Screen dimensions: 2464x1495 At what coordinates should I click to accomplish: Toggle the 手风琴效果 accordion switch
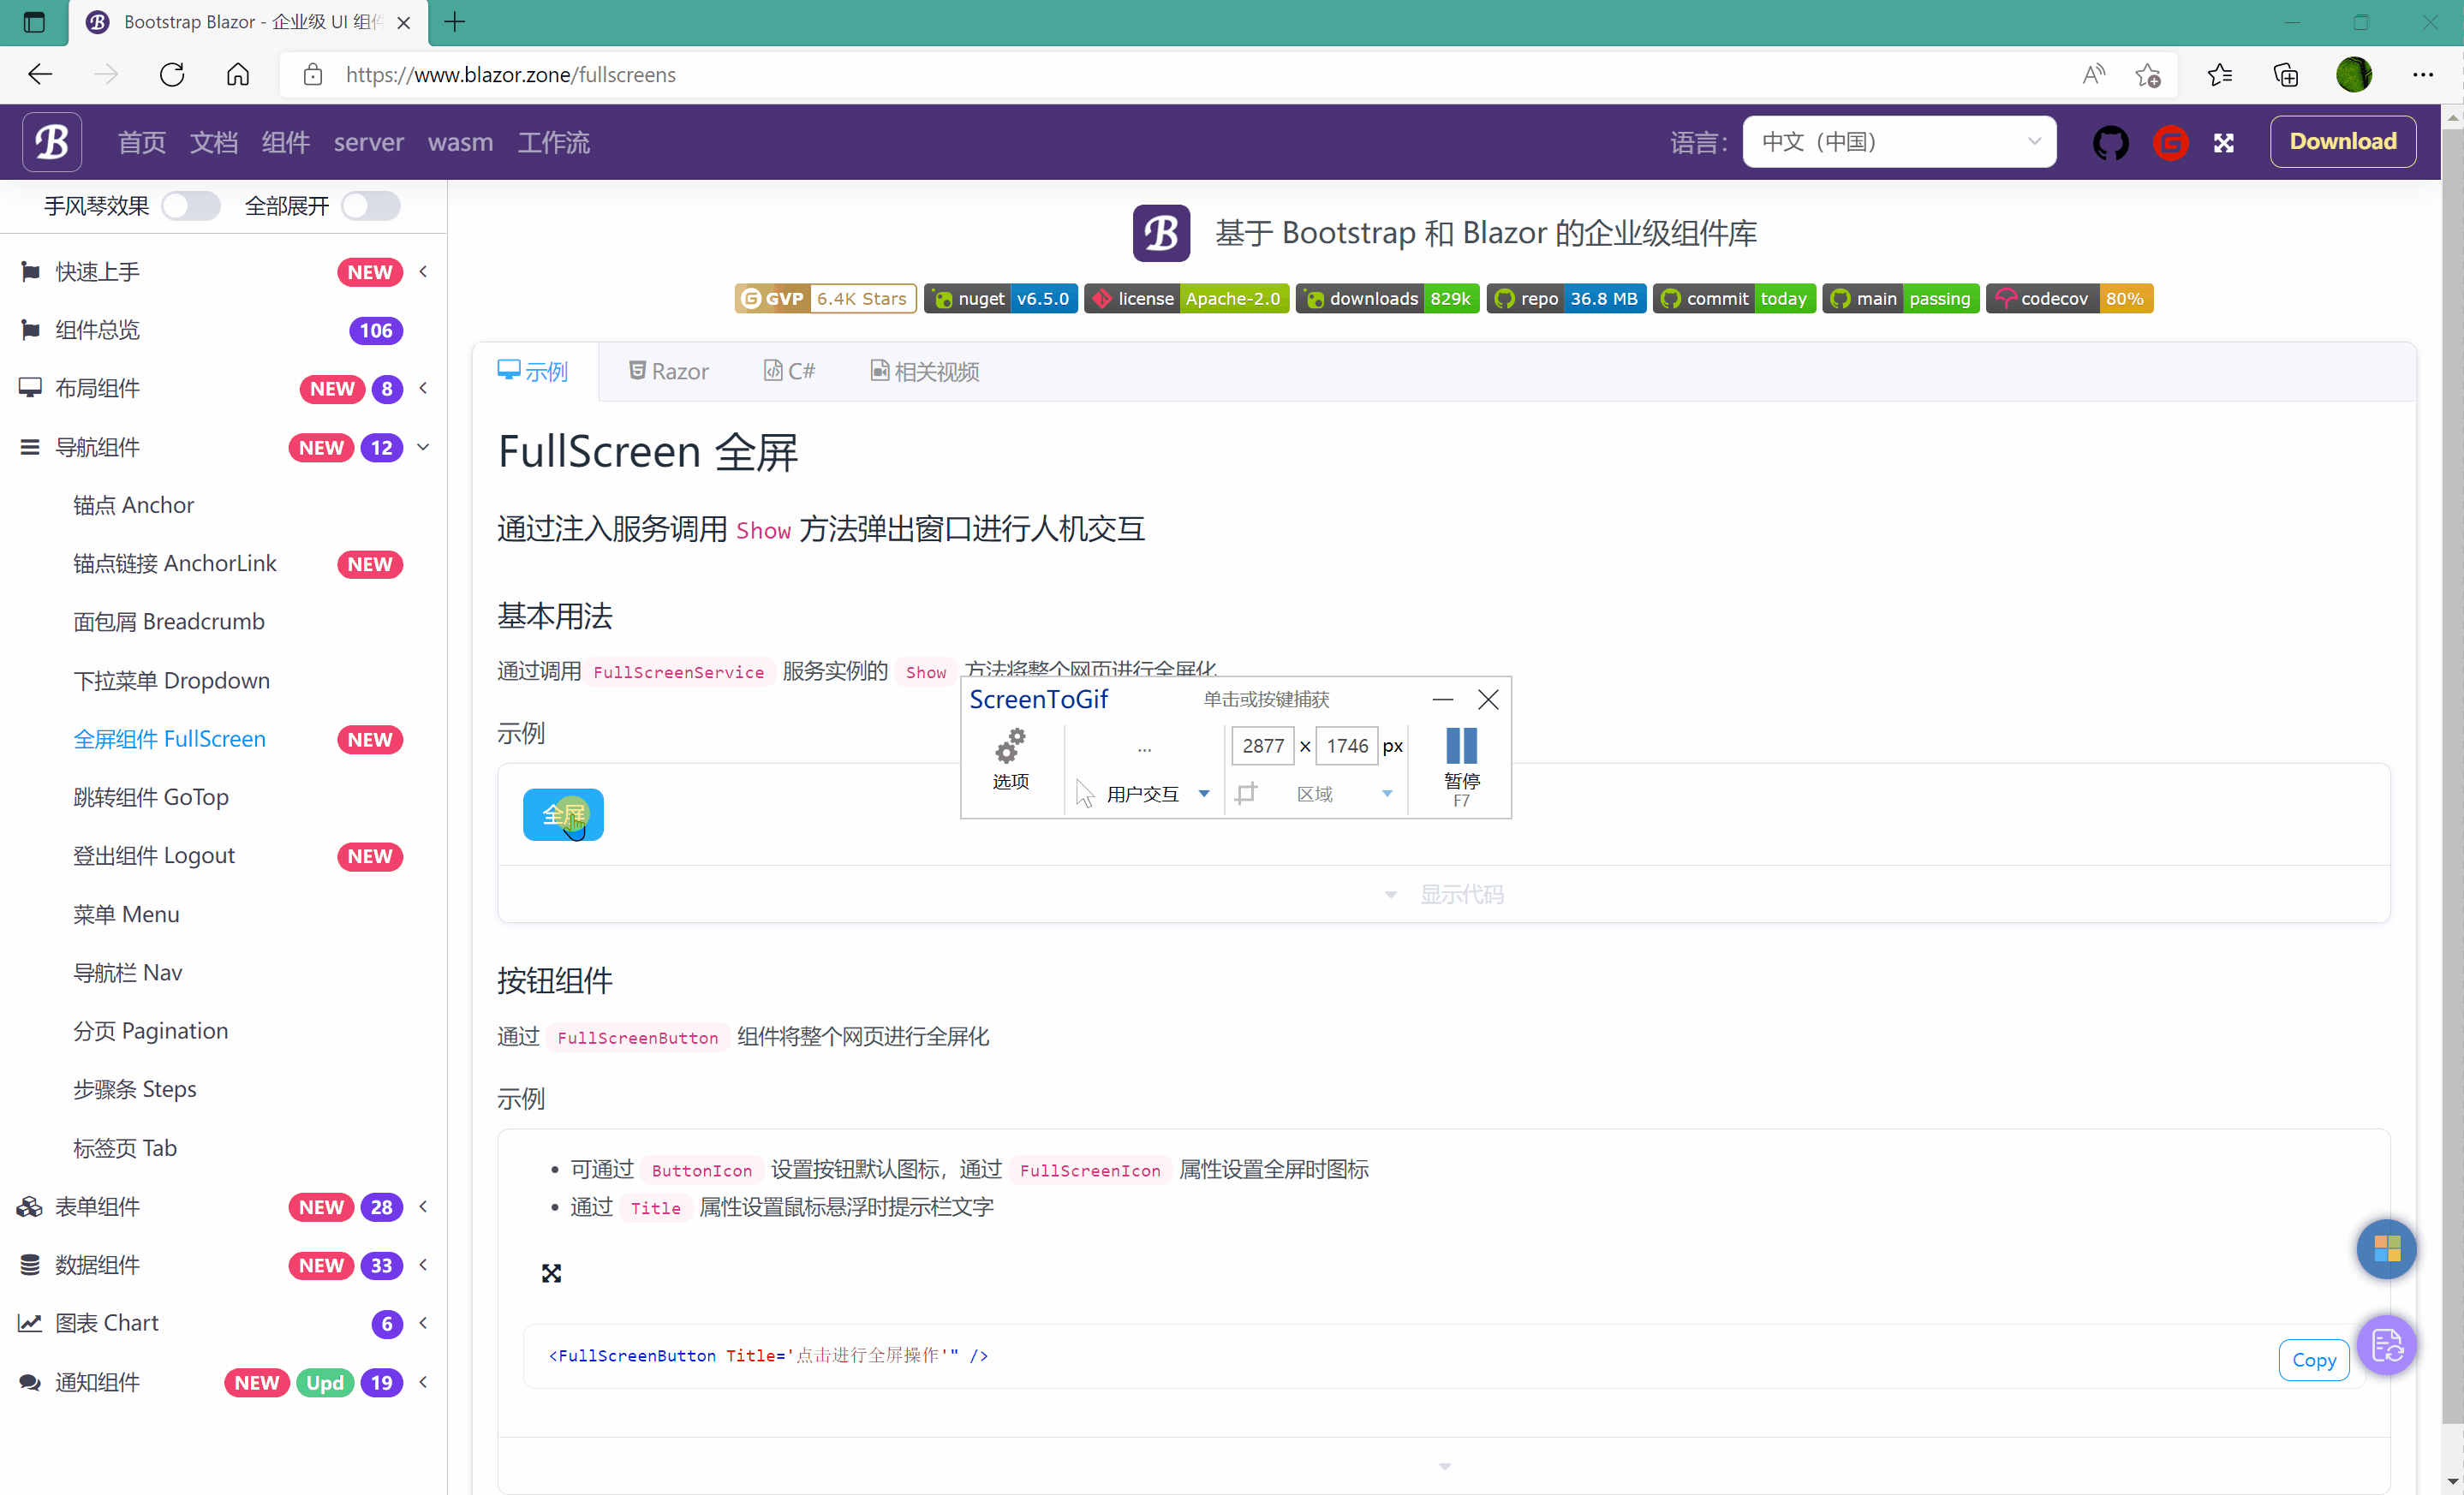tap(190, 206)
